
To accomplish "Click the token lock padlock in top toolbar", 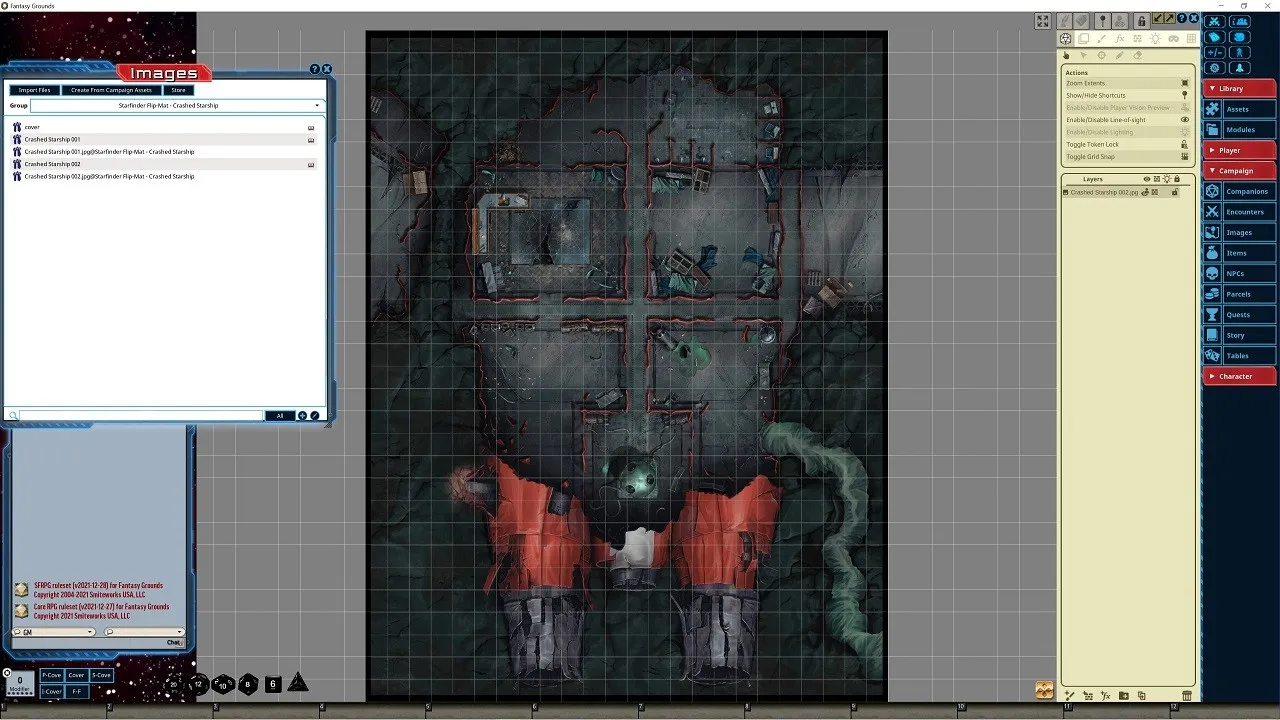I will 1141,21.
